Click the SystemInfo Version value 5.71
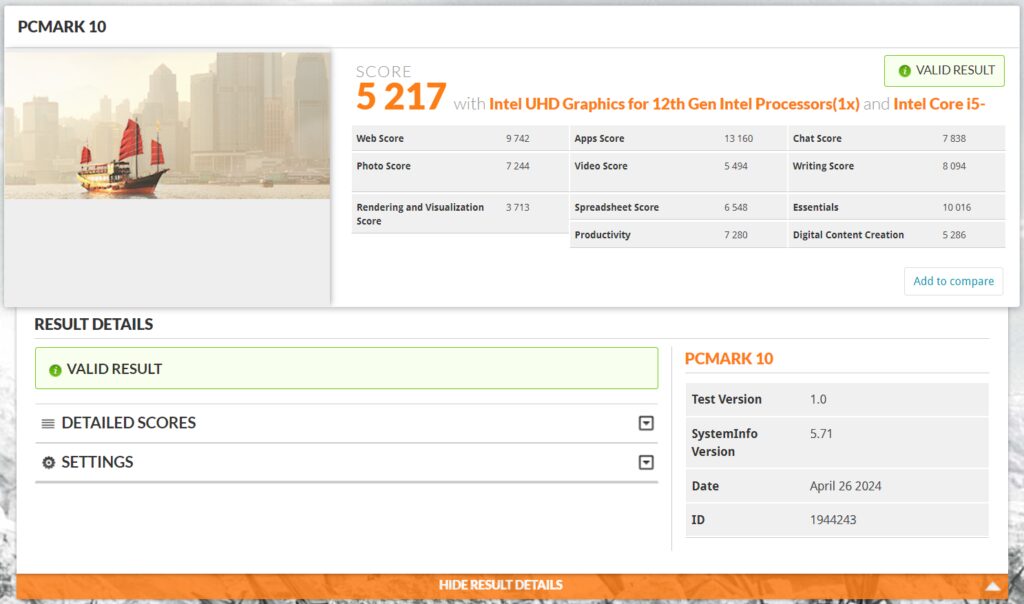This screenshot has width=1024, height=604. (822, 434)
